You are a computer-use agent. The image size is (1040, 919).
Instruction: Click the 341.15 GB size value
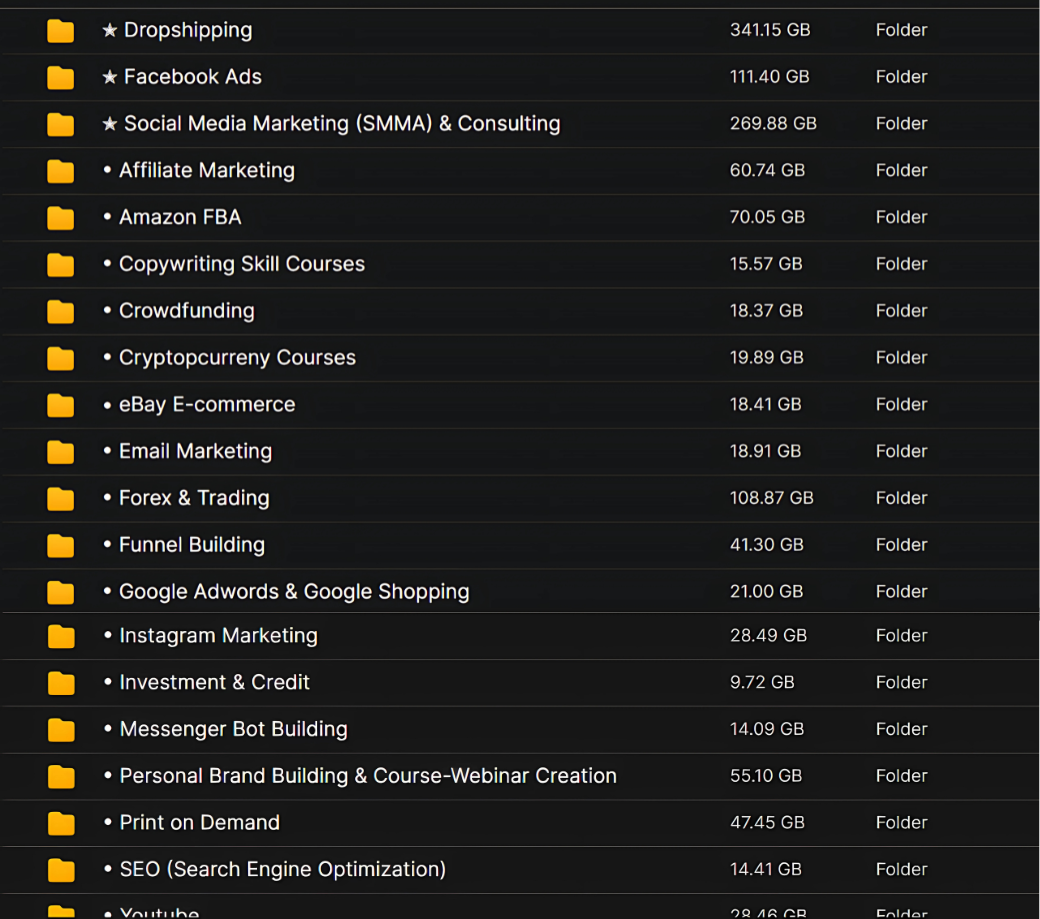point(770,30)
